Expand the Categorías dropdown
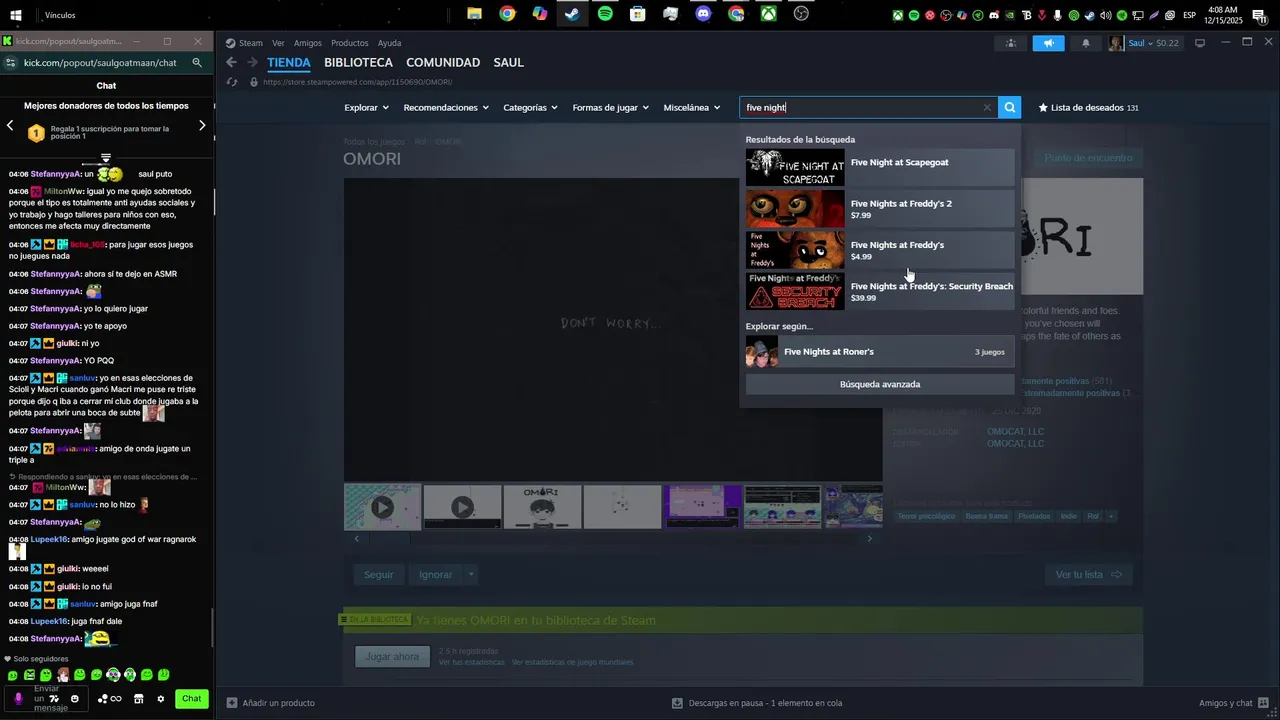The image size is (1280, 720). [531, 108]
